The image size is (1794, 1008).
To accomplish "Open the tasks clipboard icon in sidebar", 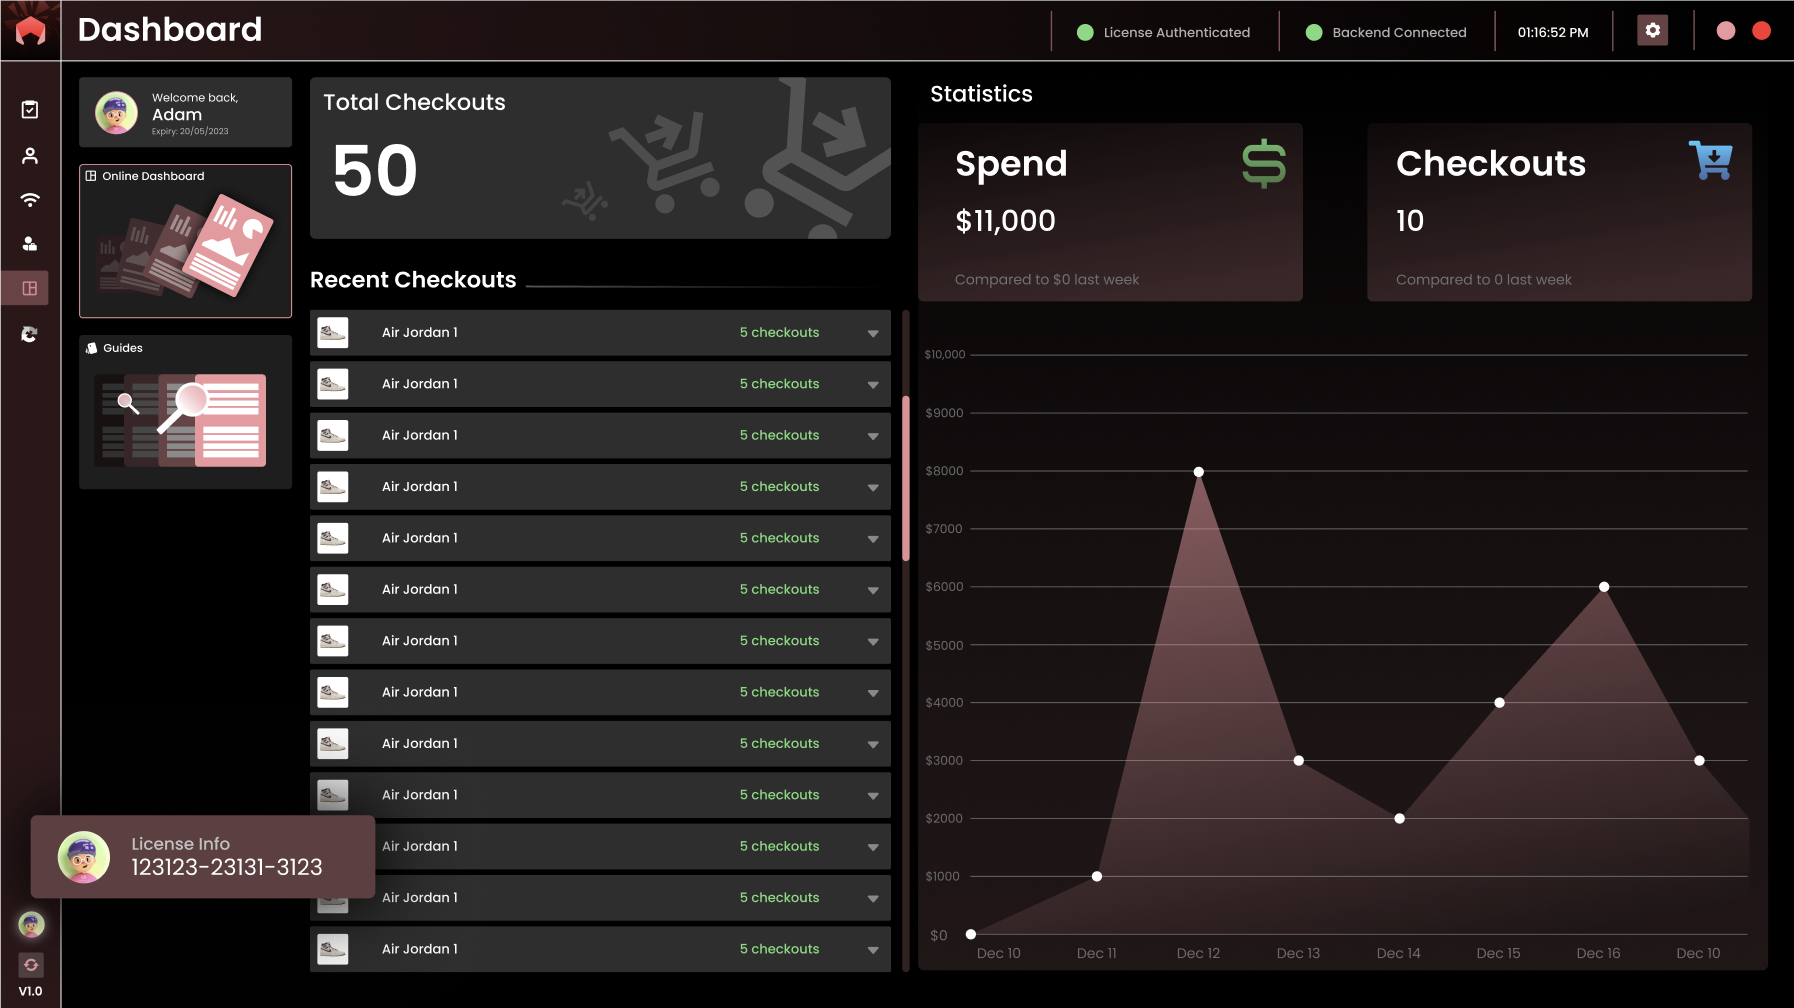I will [30, 110].
